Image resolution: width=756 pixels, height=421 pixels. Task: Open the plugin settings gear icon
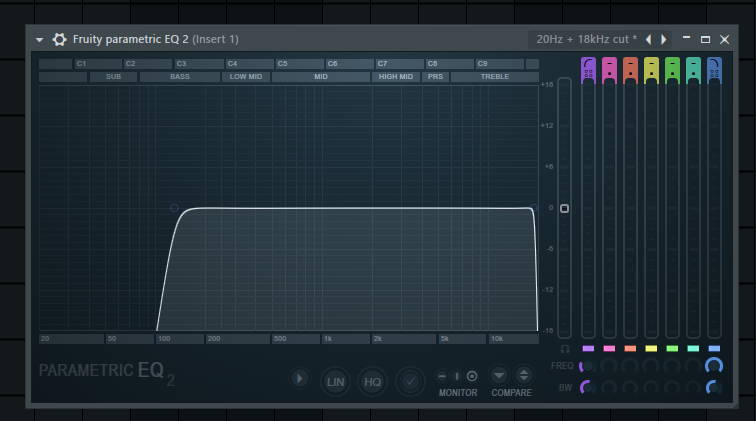59,40
